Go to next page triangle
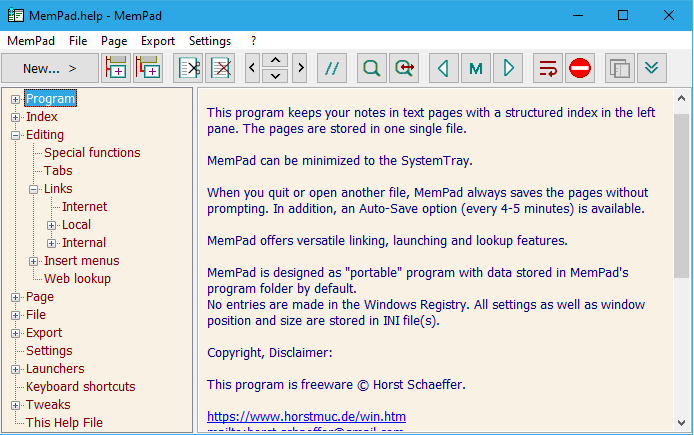Viewport: 694px width, 435px height. [x=508, y=68]
